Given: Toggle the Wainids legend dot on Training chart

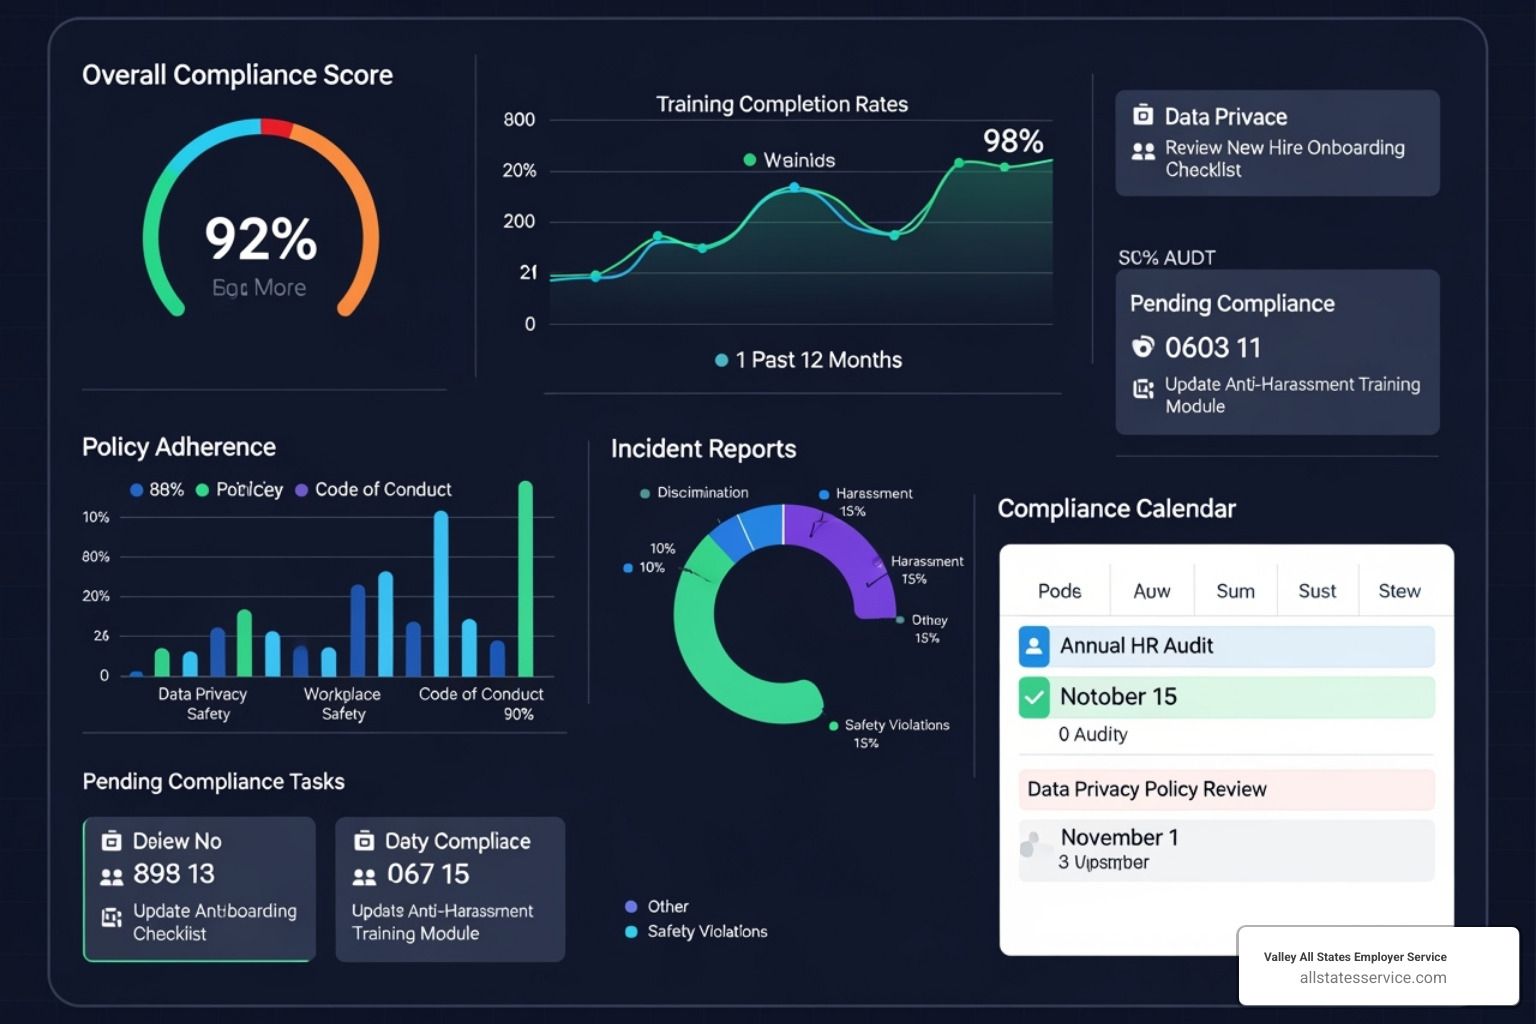Looking at the screenshot, I should (749, 159).
